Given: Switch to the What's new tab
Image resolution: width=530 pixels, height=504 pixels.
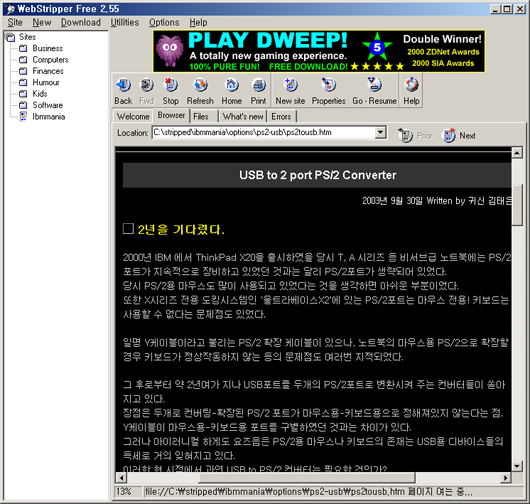Looking at the screenshot, I should click(243, 117).
